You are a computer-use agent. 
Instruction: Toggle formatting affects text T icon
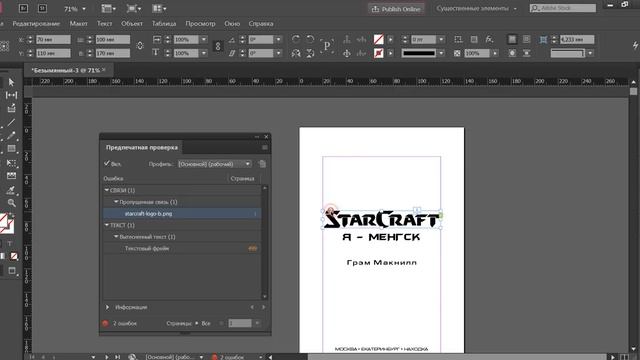tap(10, 244)
